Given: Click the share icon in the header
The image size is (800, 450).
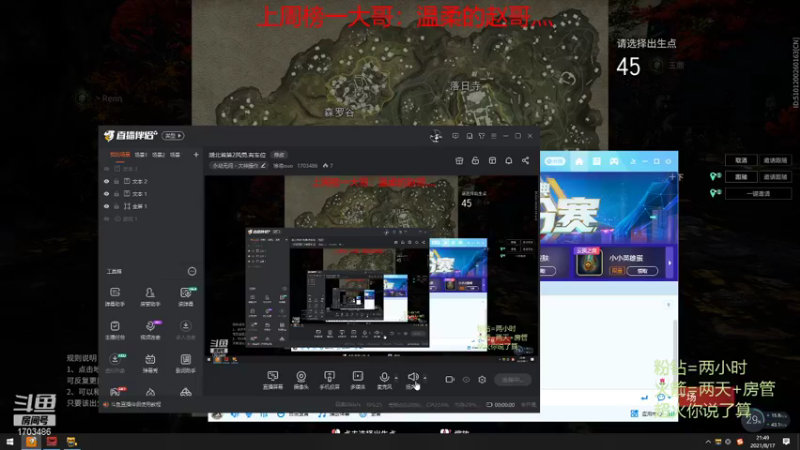Looking at the screenshot, I should [525, 161].
